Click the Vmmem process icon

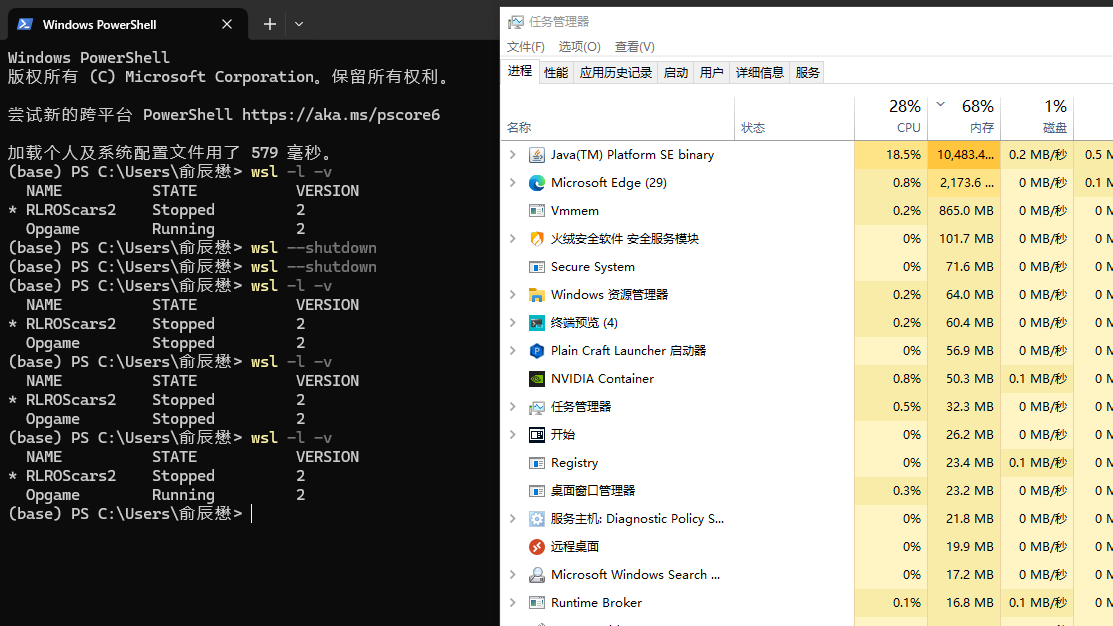coord(537,211)
